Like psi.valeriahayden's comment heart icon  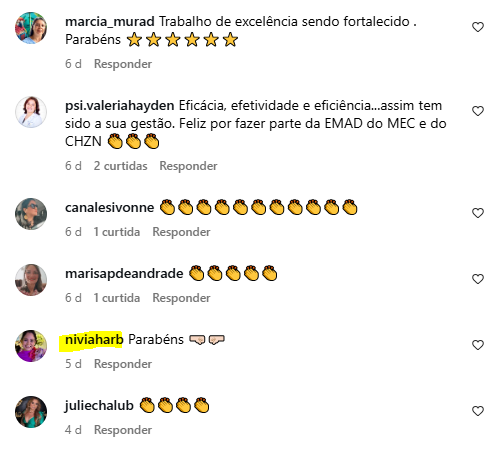point(478,111)
